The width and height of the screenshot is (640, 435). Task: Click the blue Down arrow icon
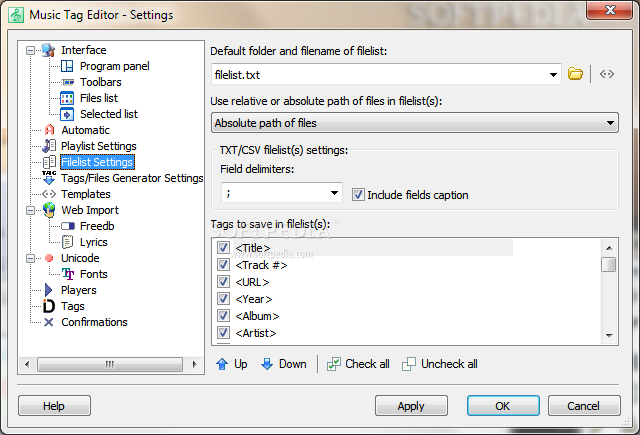267,364
